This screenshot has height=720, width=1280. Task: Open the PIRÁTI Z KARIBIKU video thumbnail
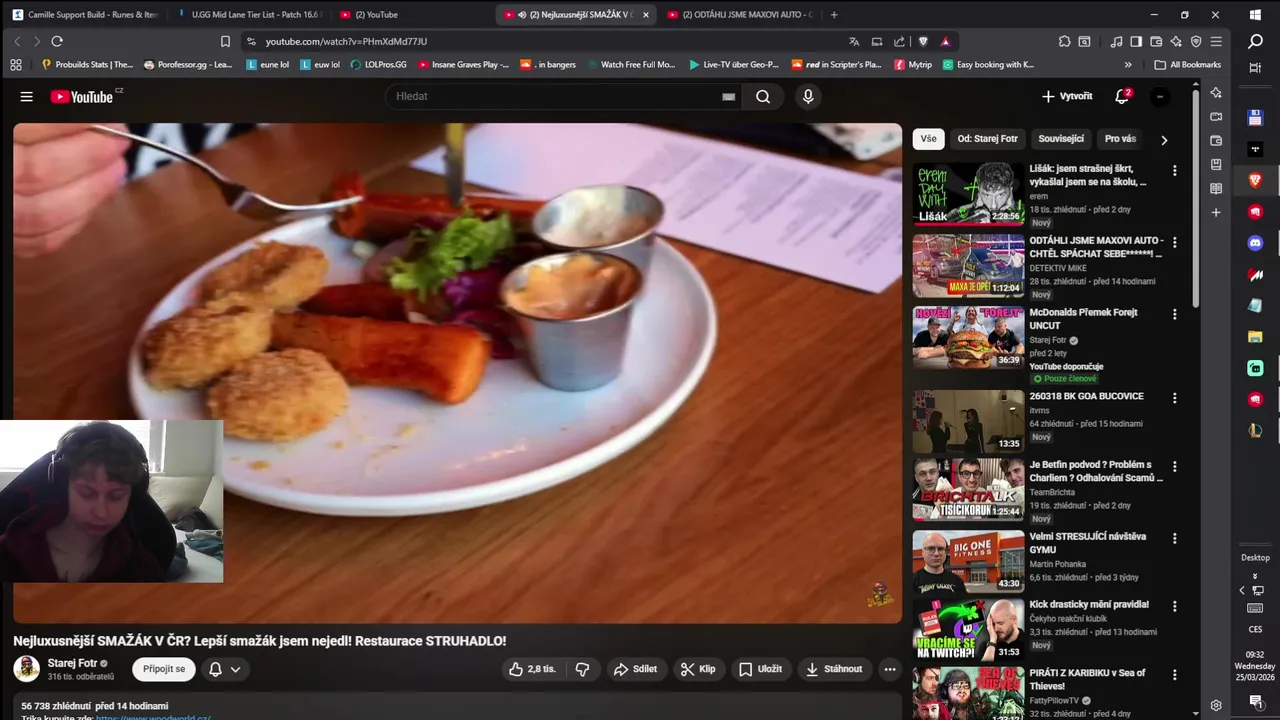(968, 692)
